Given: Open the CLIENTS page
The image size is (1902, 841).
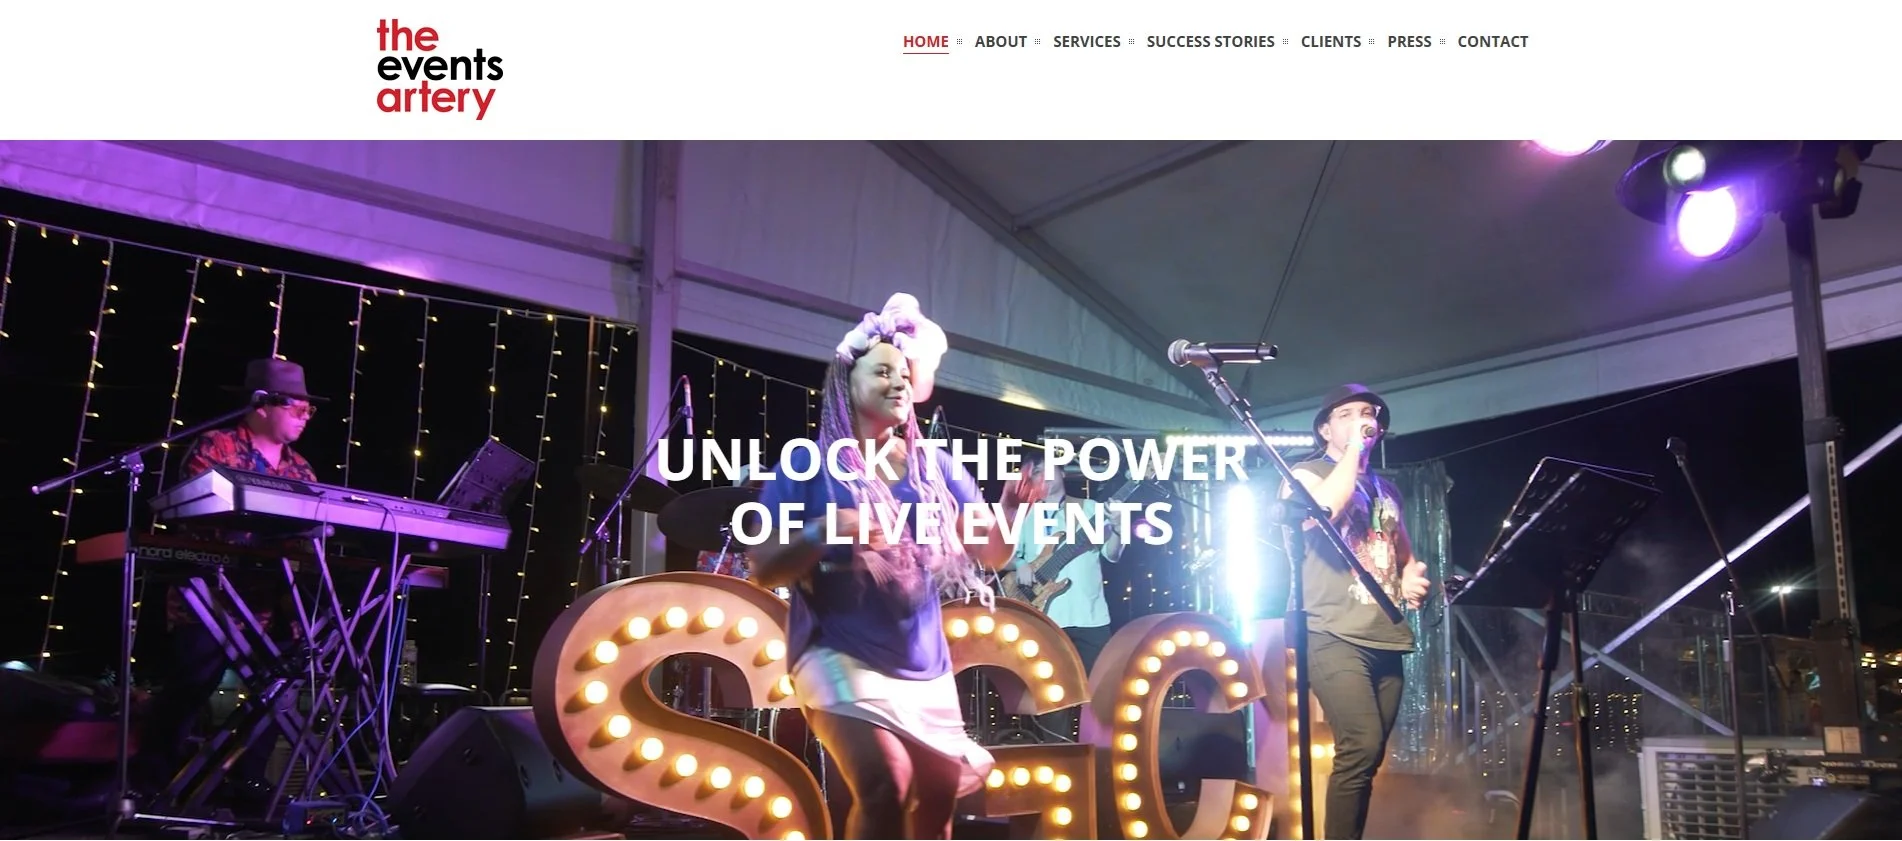Looking at the screenshot, I should (x=1330, y=42).
